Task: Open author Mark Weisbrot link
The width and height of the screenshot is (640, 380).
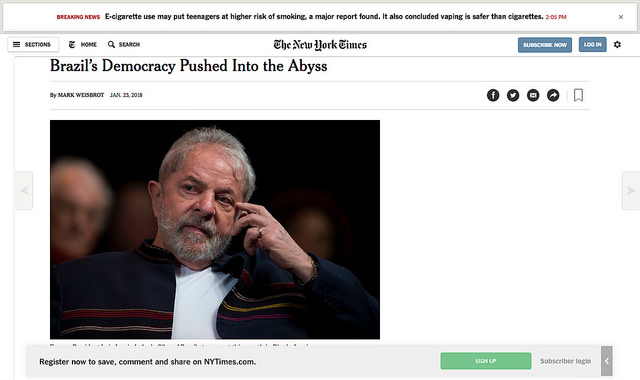Action: click(81, 95)
